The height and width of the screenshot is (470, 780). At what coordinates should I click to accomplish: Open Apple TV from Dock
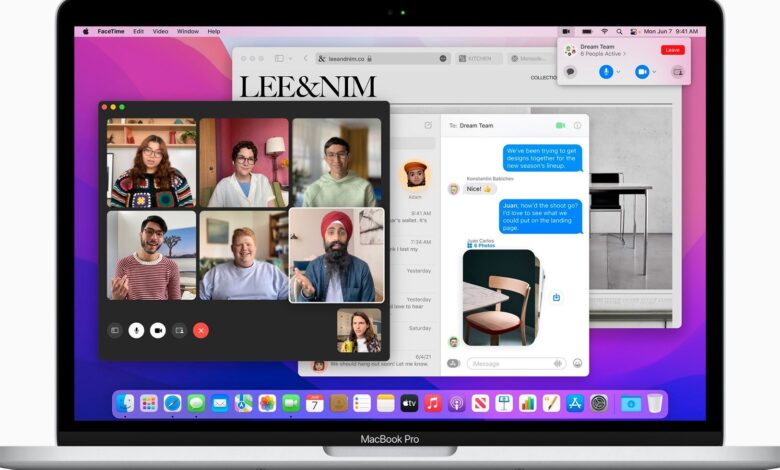click(409, 403)
